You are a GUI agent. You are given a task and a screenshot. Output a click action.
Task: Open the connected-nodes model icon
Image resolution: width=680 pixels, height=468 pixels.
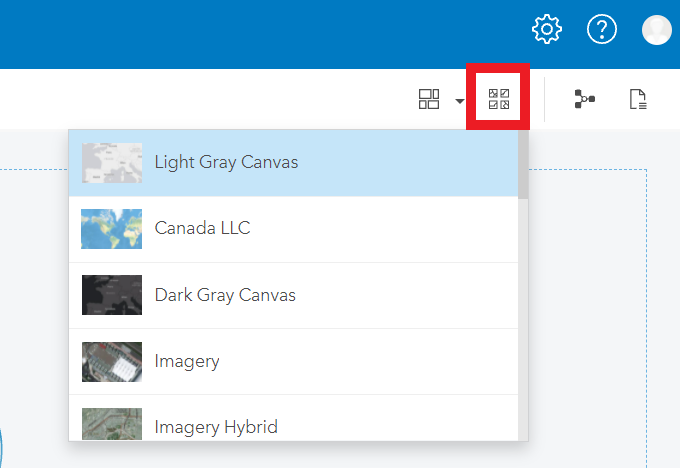point(584,99)
